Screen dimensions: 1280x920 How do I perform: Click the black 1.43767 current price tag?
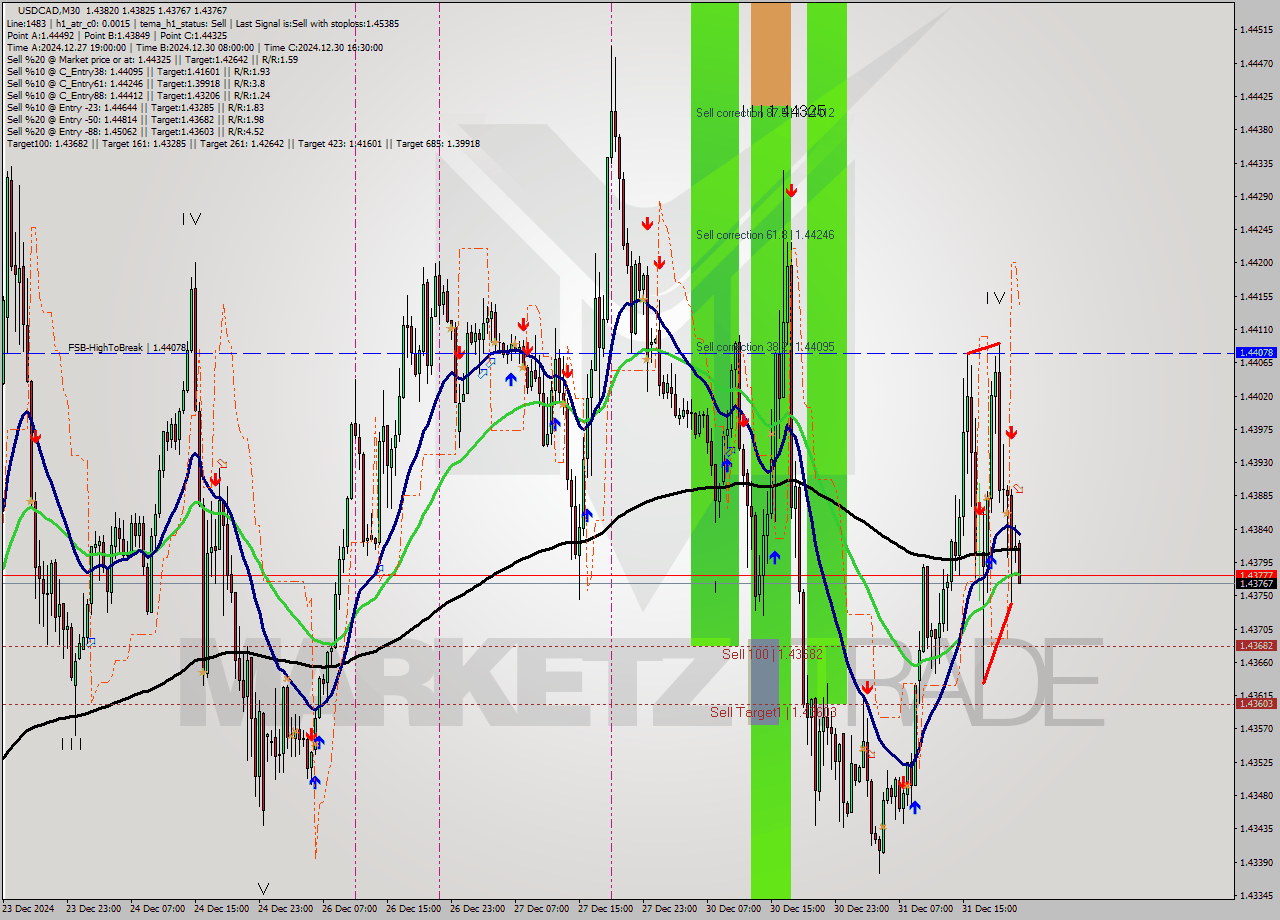[x=1256, y=584]
